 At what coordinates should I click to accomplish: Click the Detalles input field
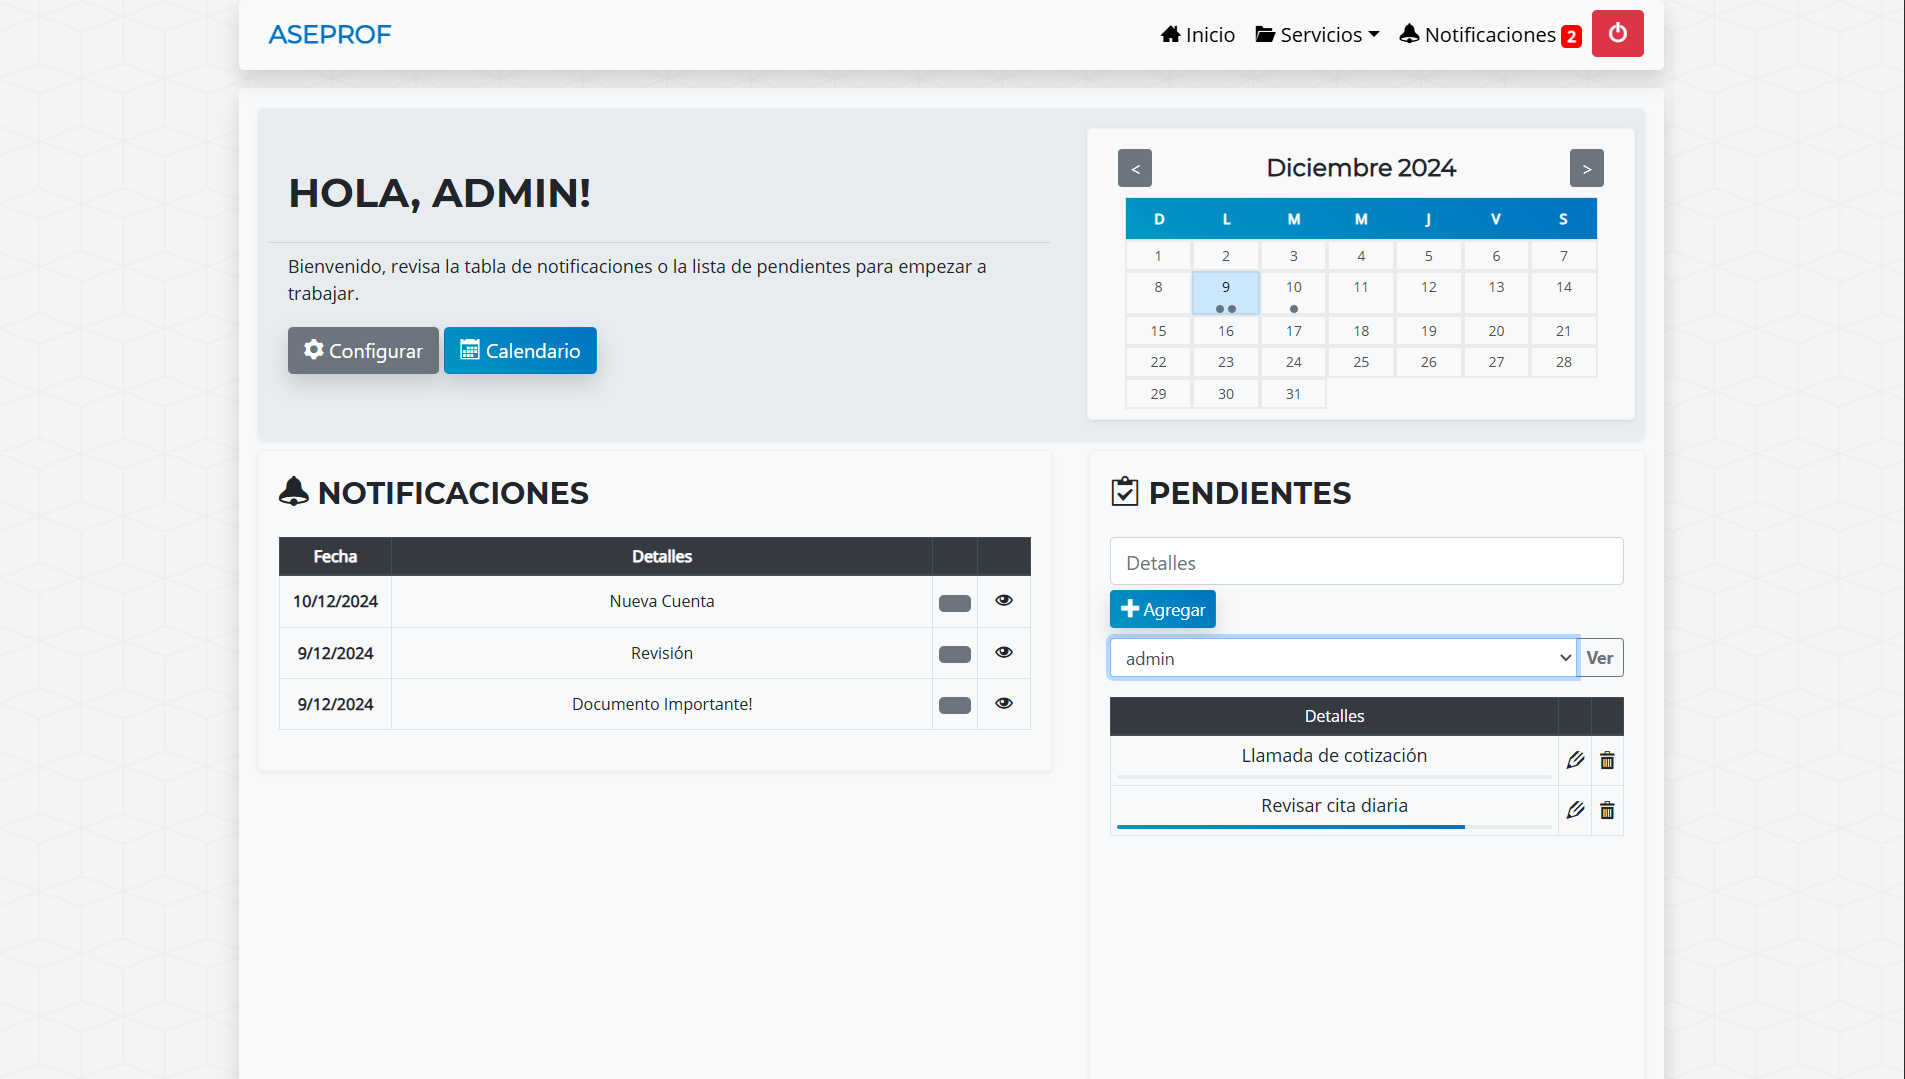[x=1366, y=561]
